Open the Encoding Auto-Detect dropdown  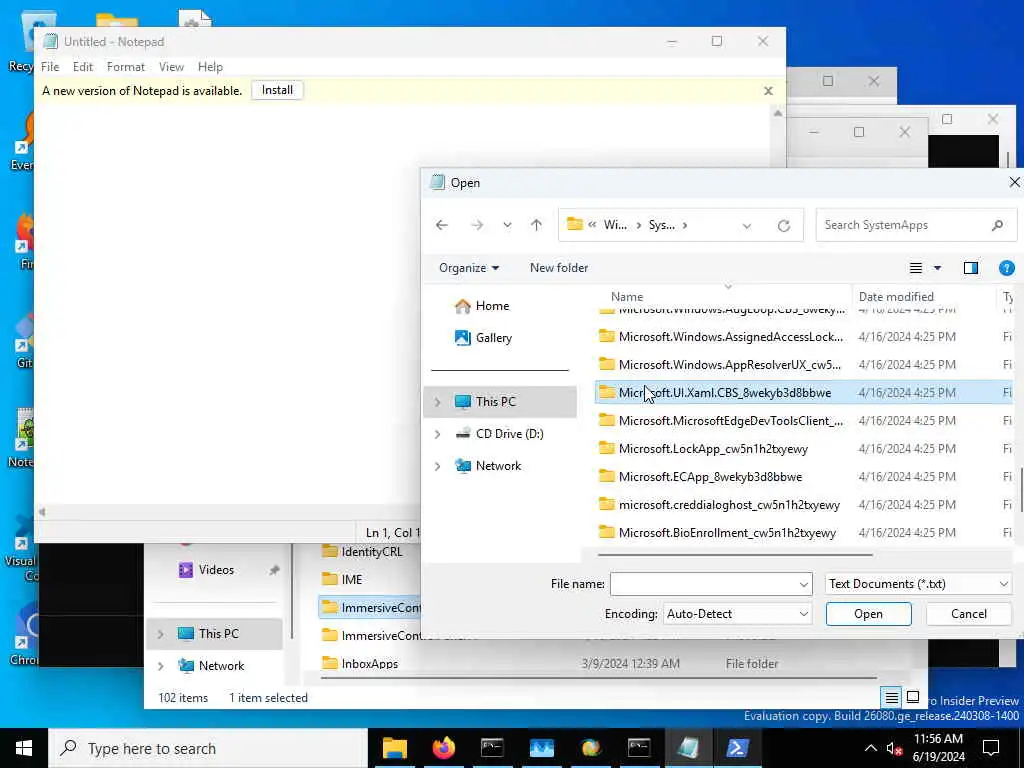tap(737, 614)
